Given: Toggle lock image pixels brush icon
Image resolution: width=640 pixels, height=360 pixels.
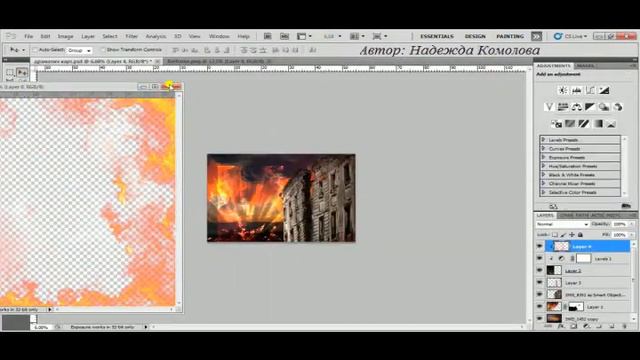Looking at the screenshot, I should pyautogui.click(x=563, y=235).
